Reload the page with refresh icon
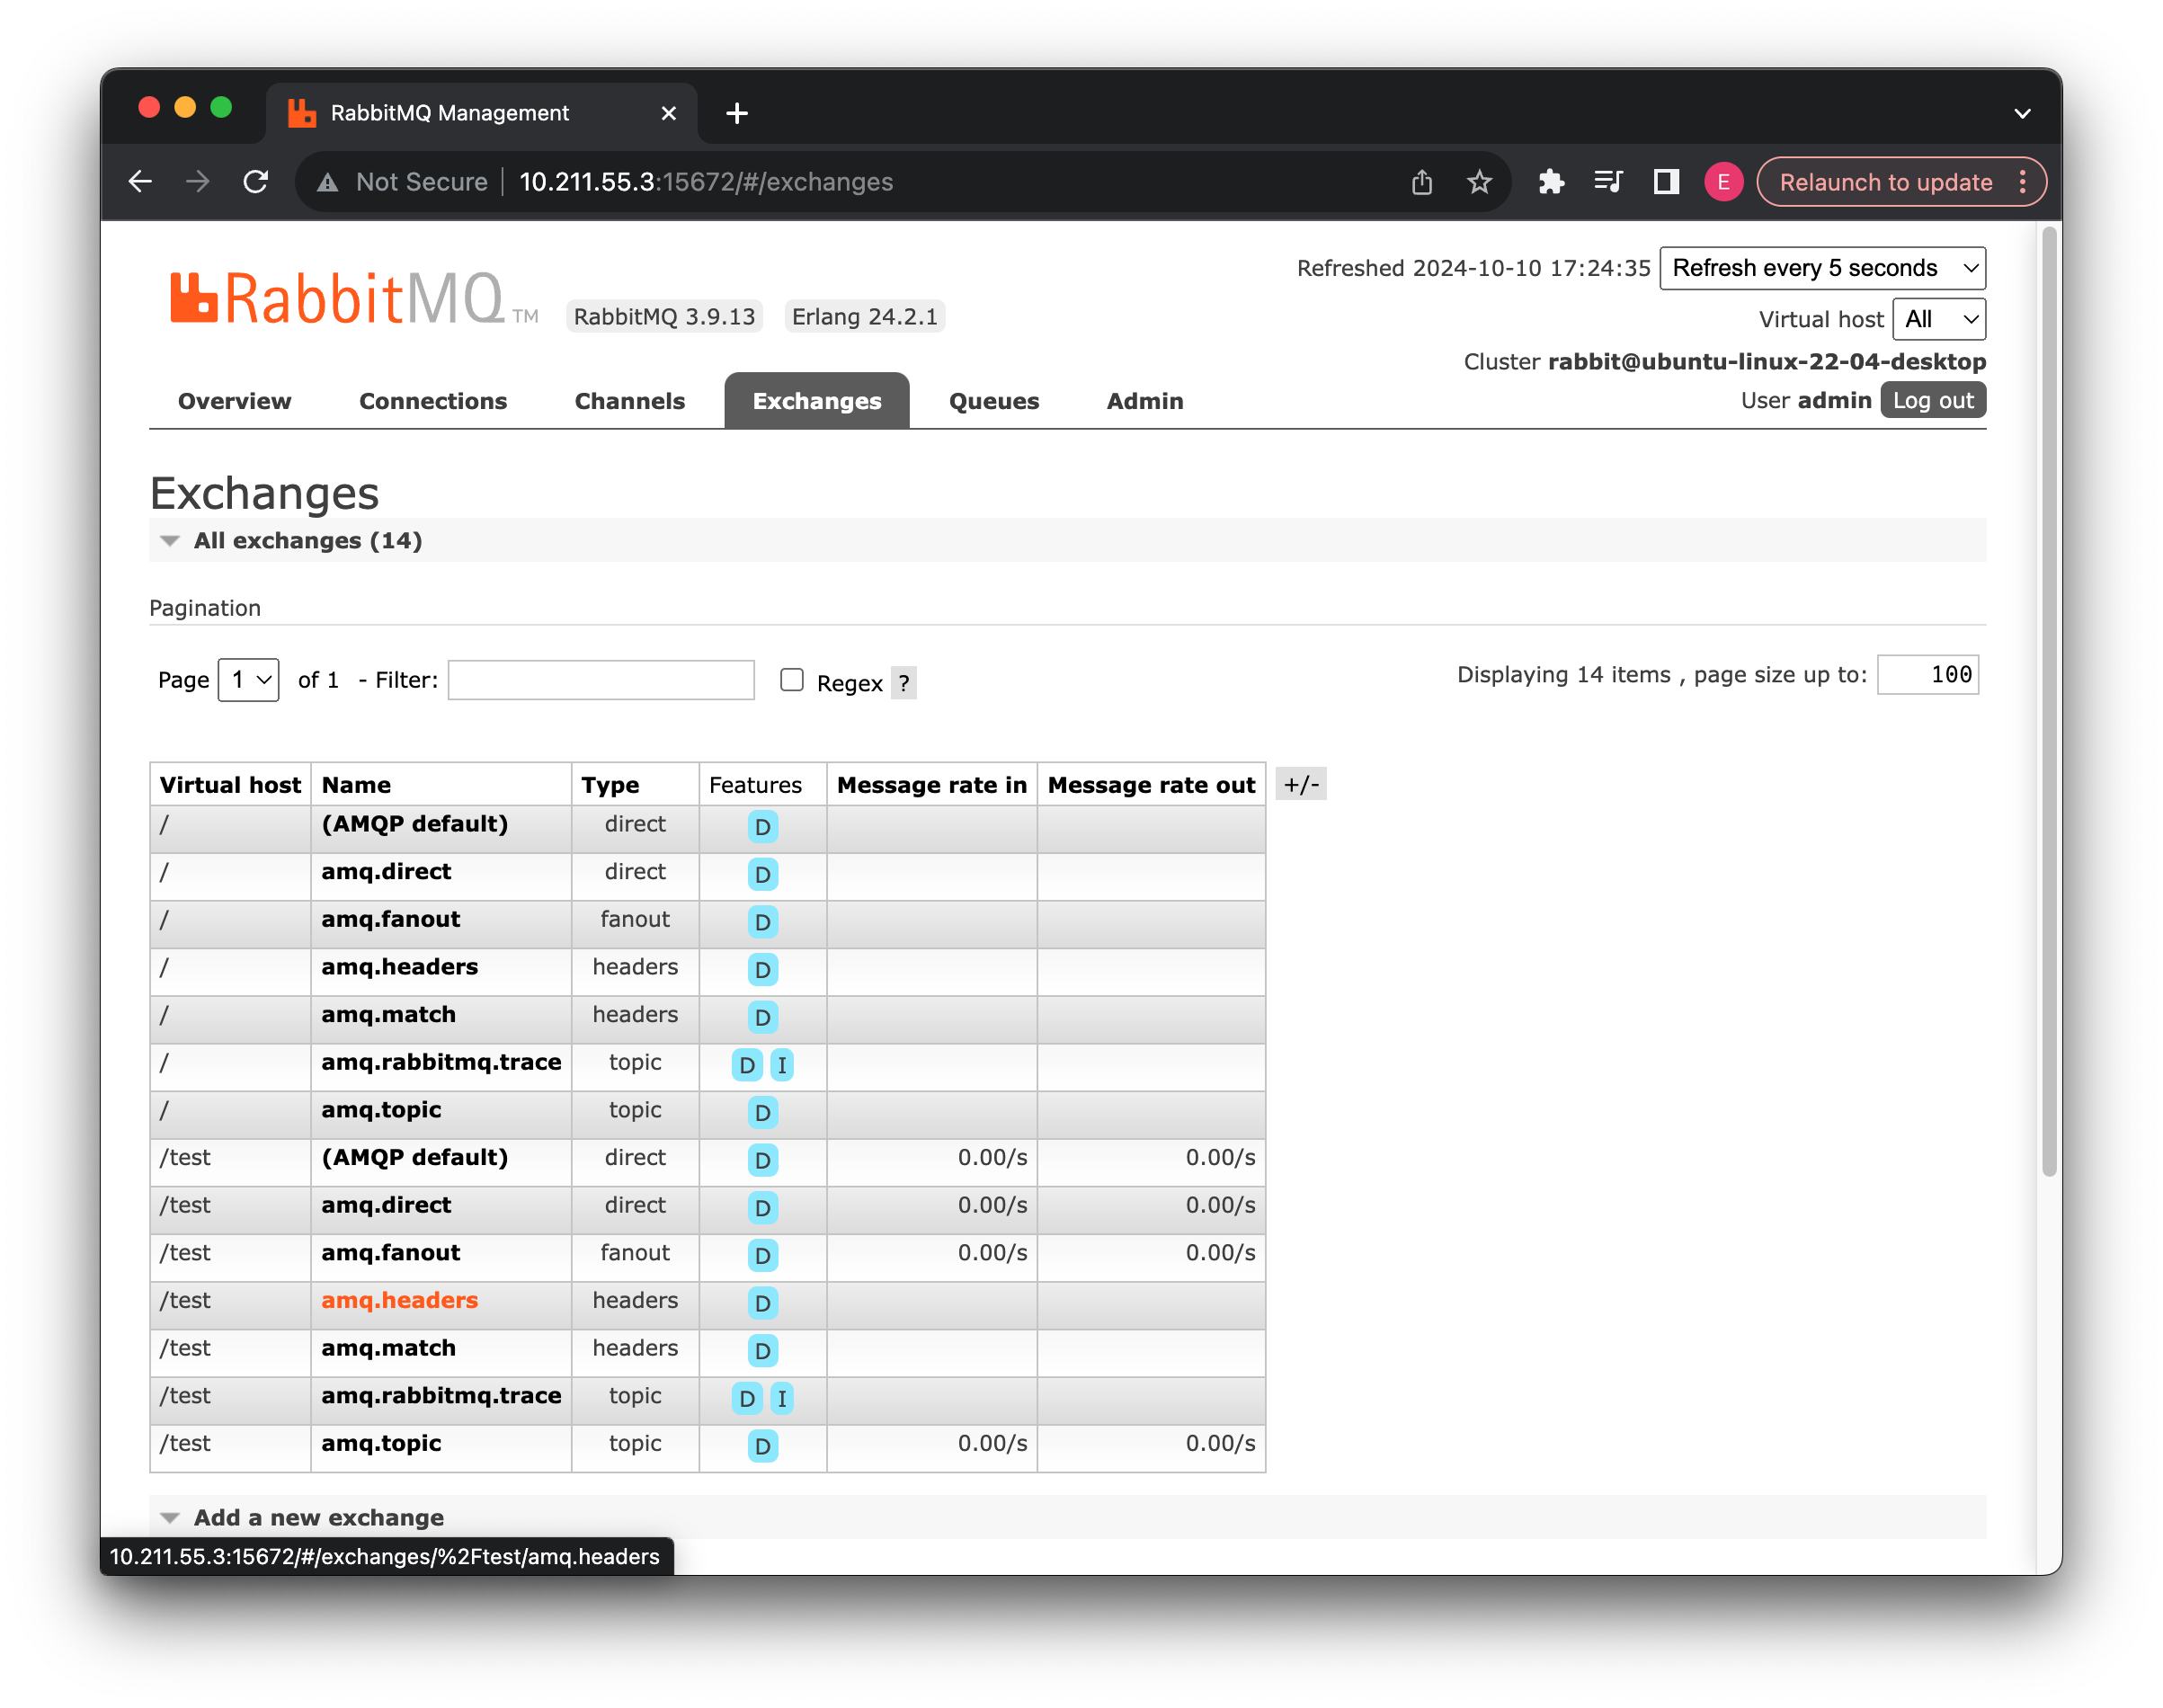The width and height of the screenshot is (2163, 1708). (x=256, y=182)
